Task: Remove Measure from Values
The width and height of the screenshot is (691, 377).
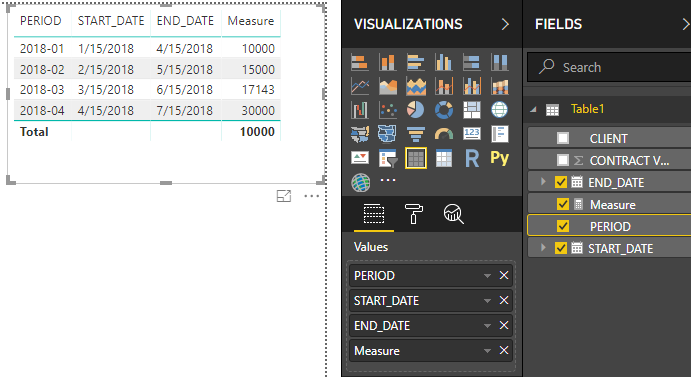Action: pyautogui.click(x=504, y=351)
